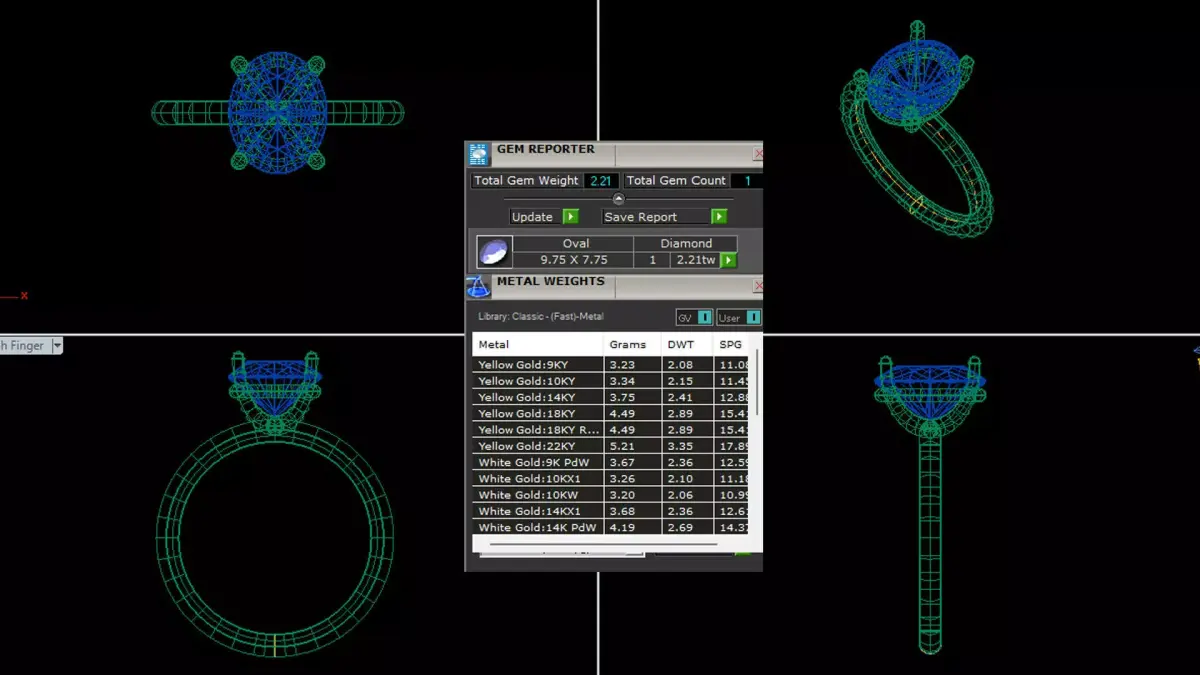Click the Library: Classic - (Fast)-Metal label

click(x=541, y=317)
